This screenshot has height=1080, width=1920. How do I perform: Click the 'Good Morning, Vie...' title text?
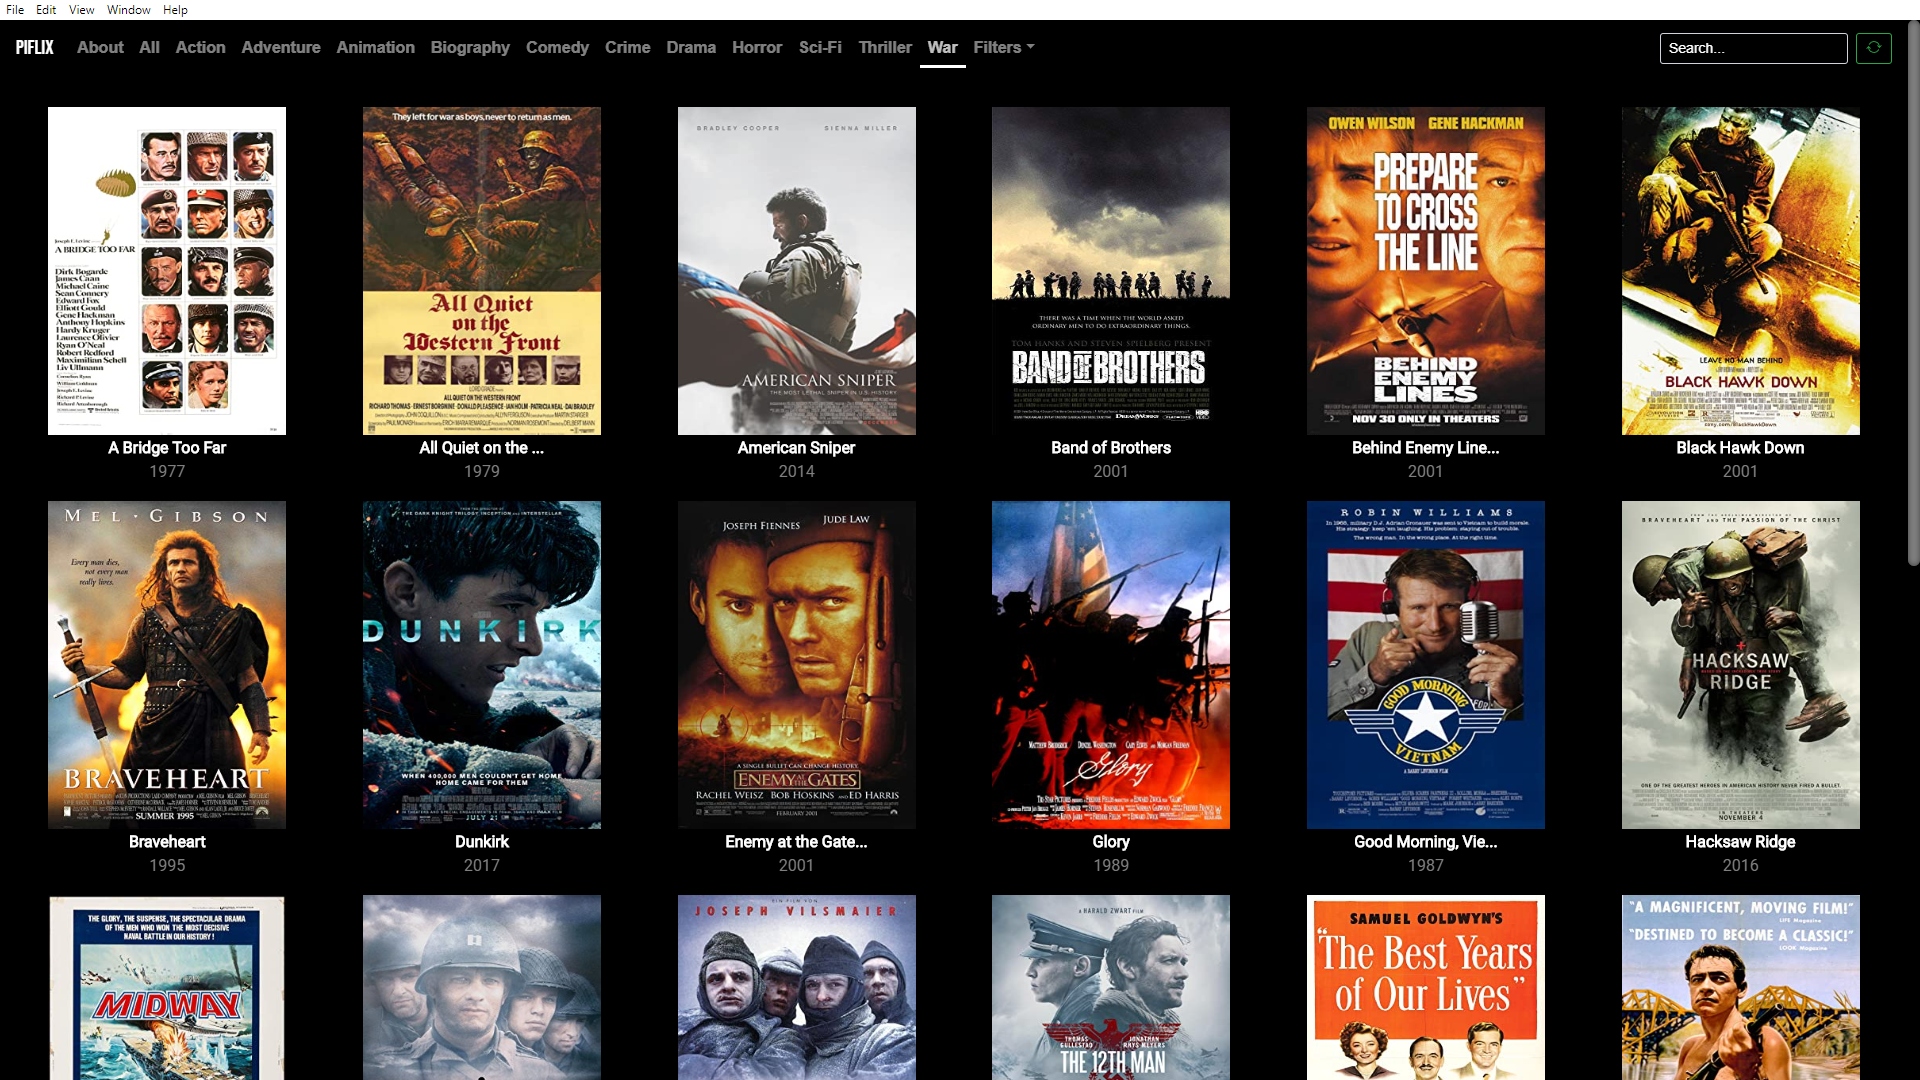(1426, 842)
